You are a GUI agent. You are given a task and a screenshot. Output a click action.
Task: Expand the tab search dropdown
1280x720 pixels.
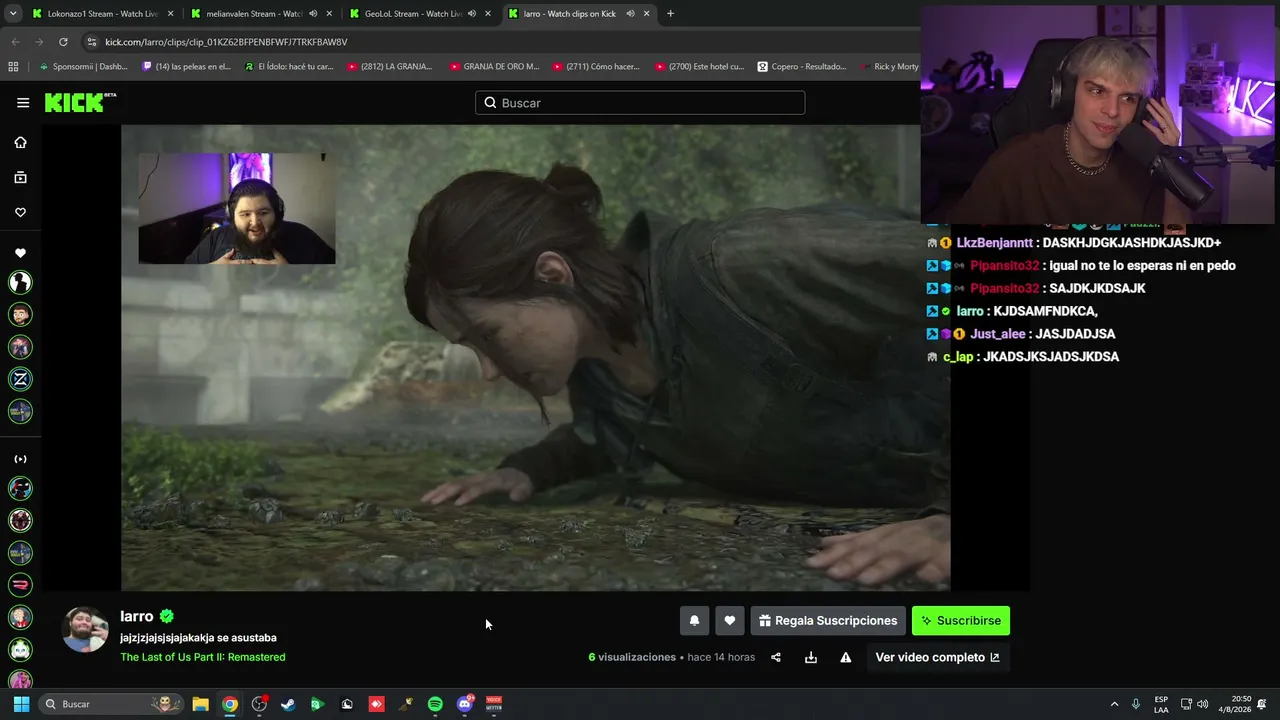pyautogui.click(x=13, y=14)
